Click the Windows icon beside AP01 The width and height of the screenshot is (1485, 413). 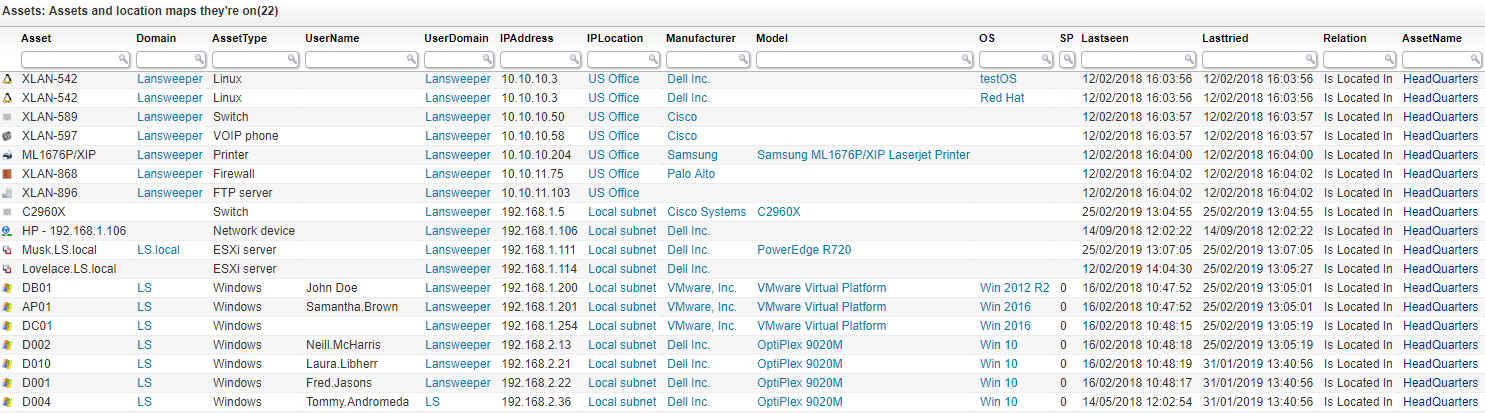pos(8,307)
